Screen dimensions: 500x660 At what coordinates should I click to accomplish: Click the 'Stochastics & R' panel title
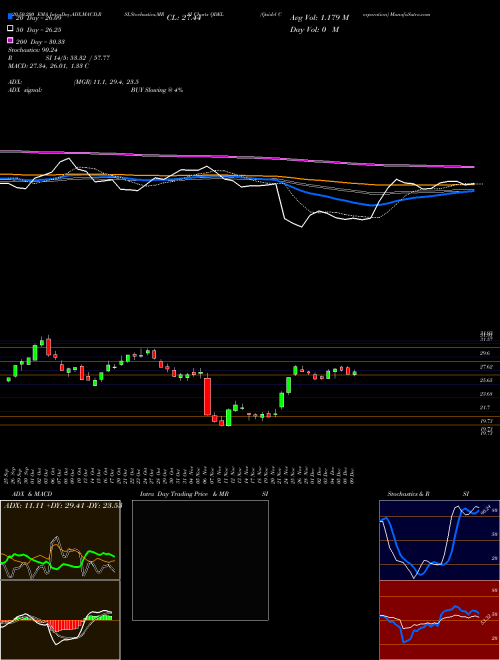tap(408, 494)
